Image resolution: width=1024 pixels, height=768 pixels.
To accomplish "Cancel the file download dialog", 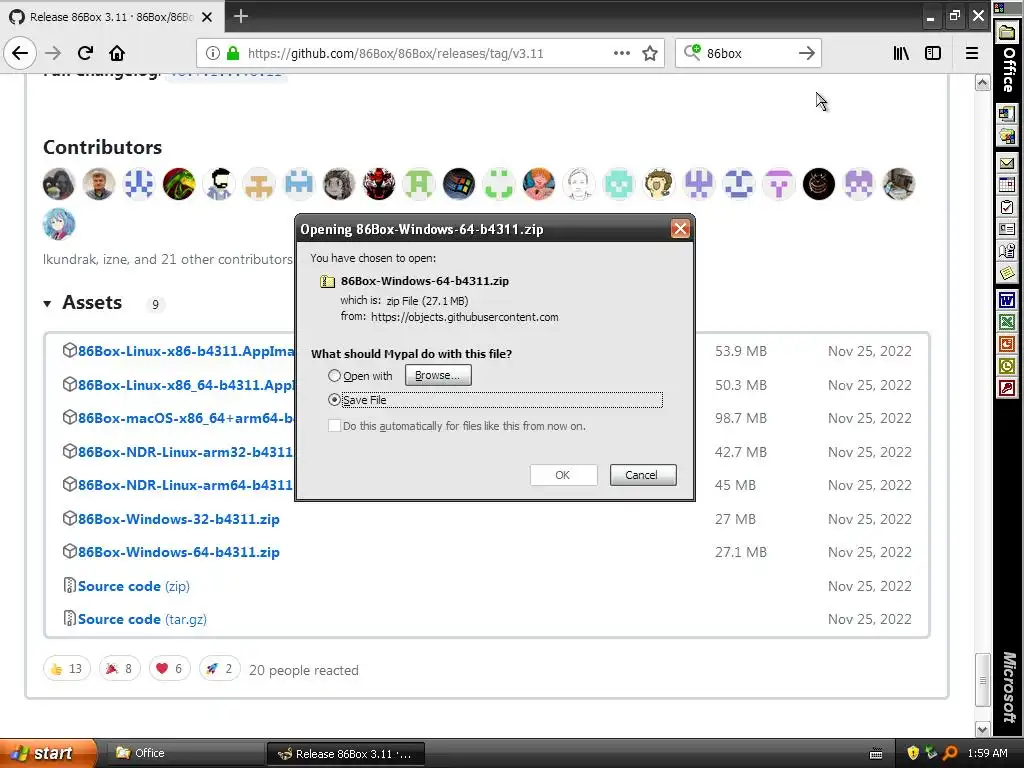I will tap(643, 475).
